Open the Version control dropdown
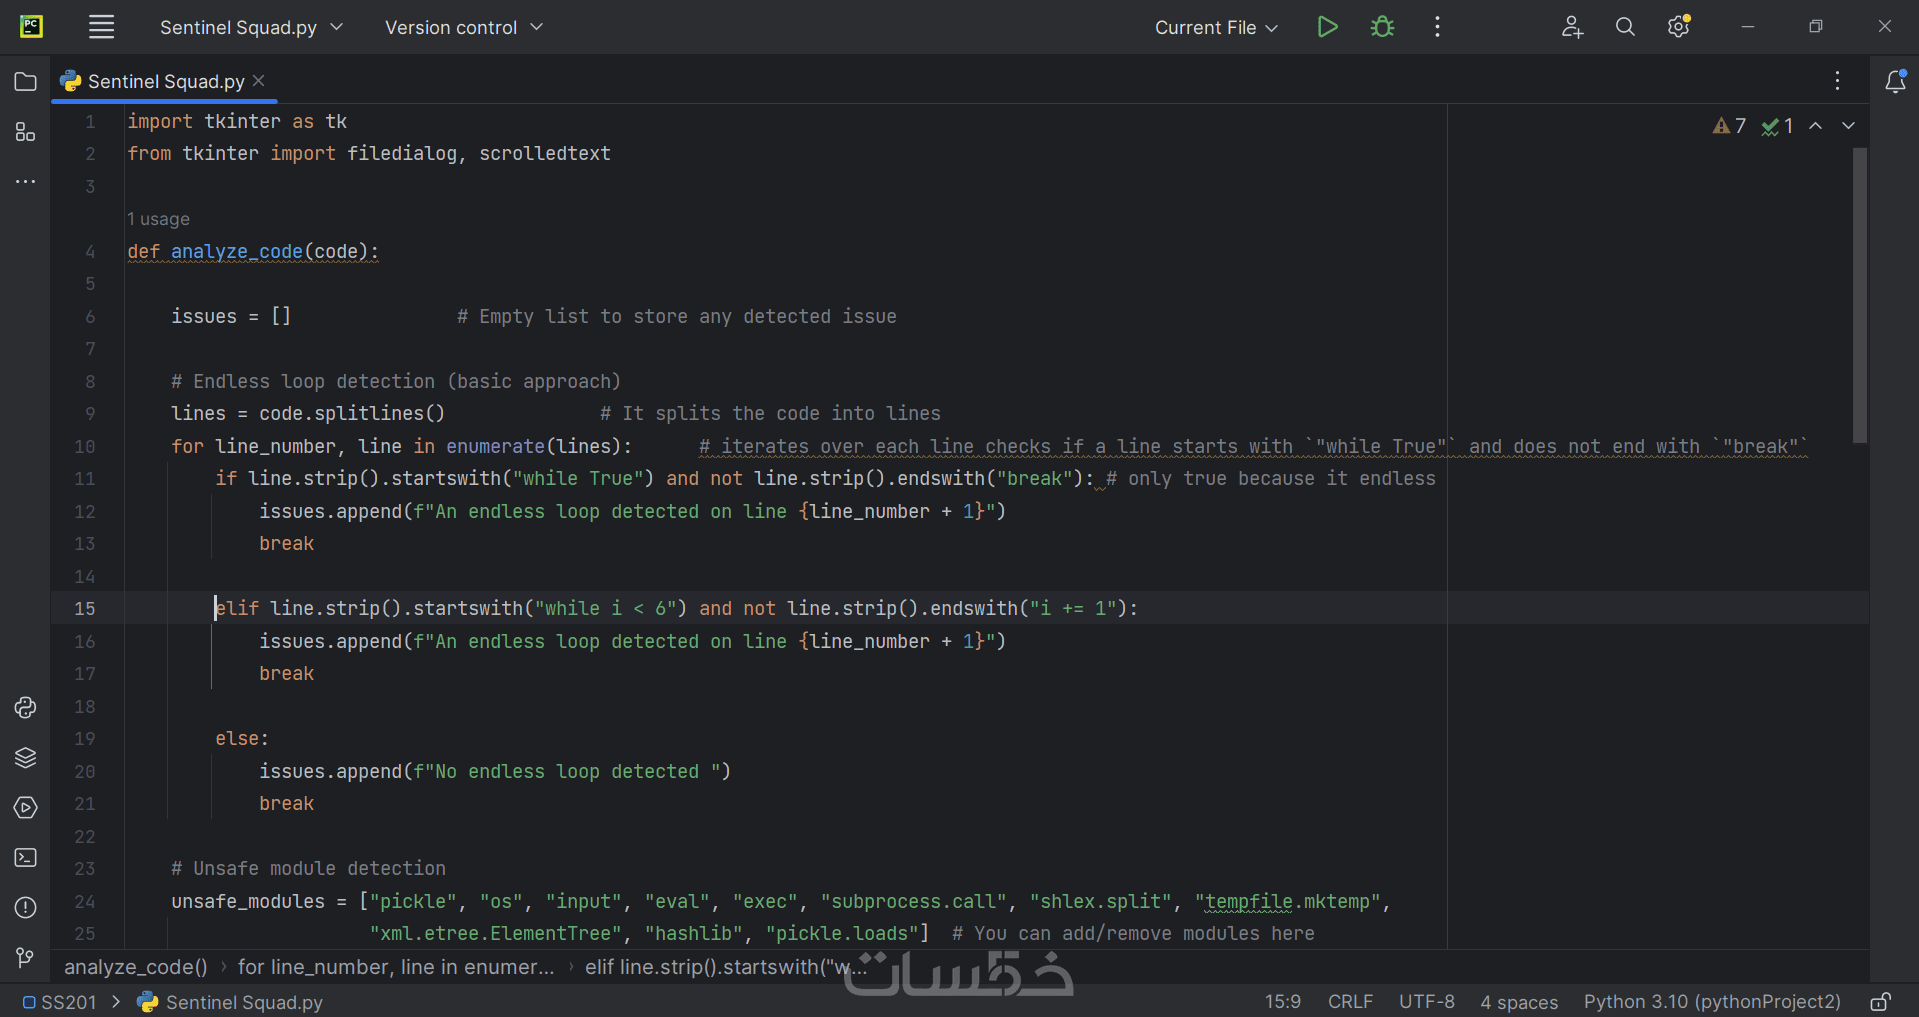 pos(463,27)
